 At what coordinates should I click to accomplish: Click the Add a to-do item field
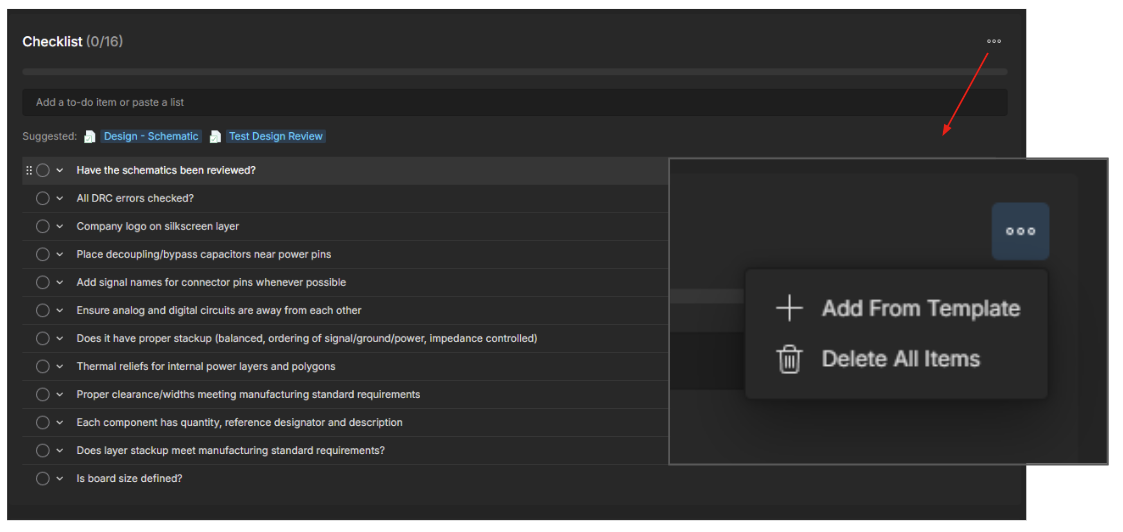[x=514, y=102]
